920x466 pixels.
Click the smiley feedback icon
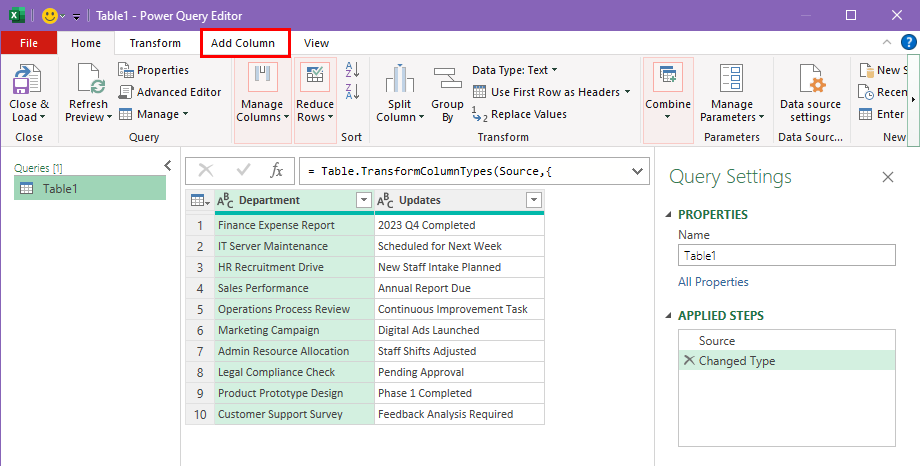tap(50, 16)
